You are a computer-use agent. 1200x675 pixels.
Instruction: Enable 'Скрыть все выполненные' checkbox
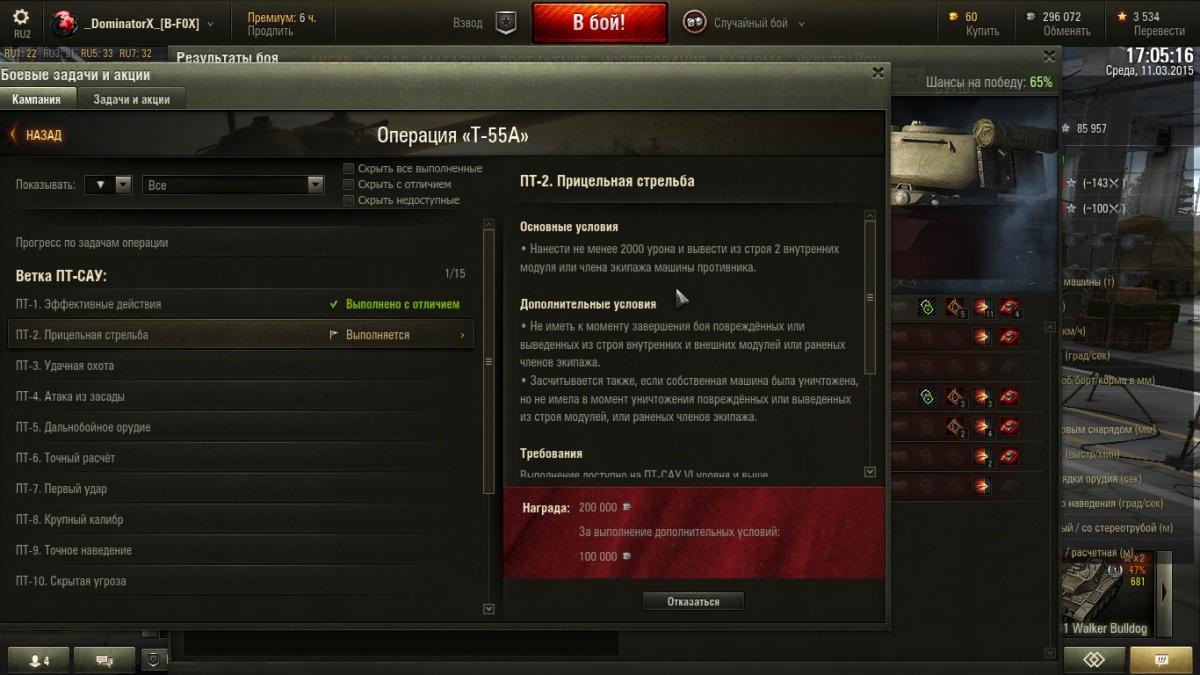[349, 168]
